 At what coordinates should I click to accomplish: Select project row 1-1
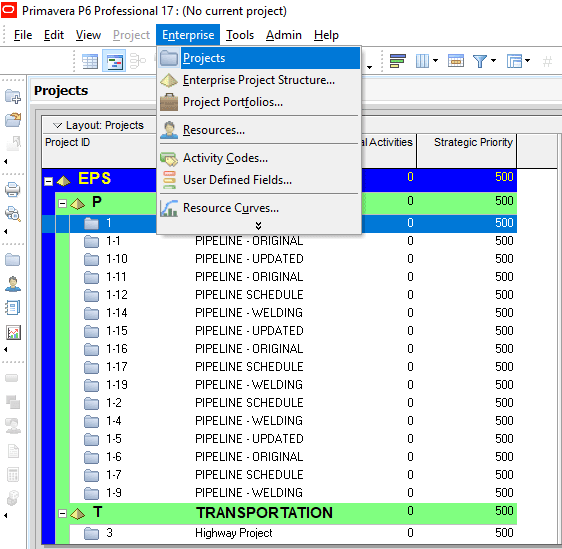click(x=293, y=241)
